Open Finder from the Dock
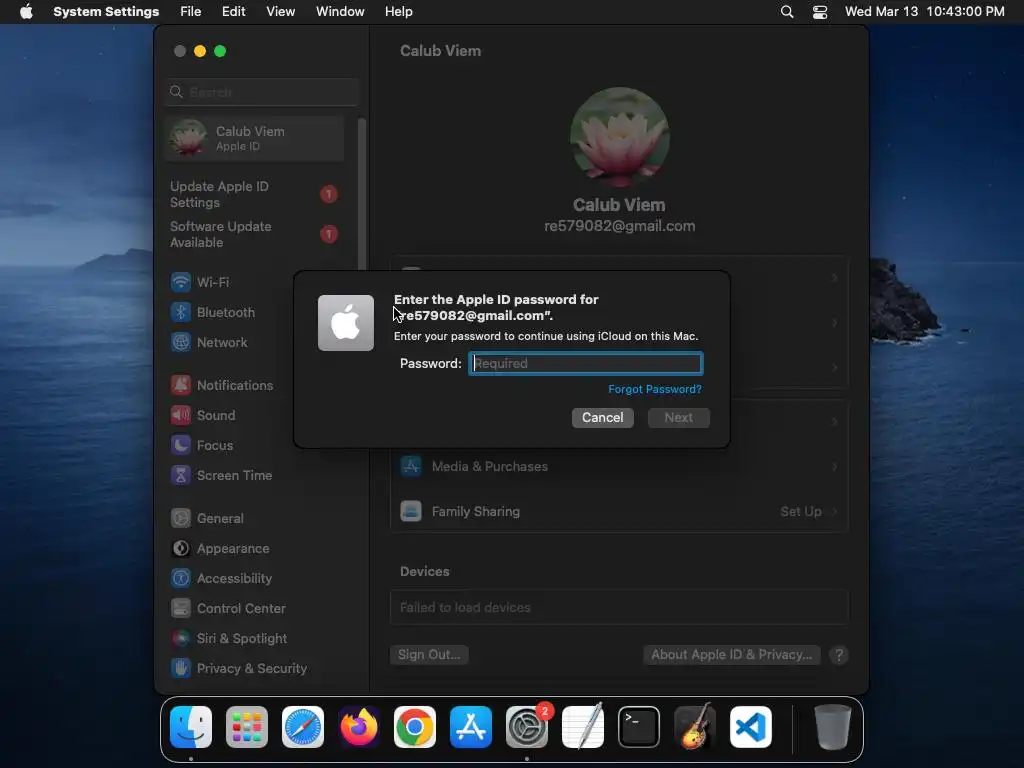The height and width of the screenshot is (768, 1024). pos(191,727)
